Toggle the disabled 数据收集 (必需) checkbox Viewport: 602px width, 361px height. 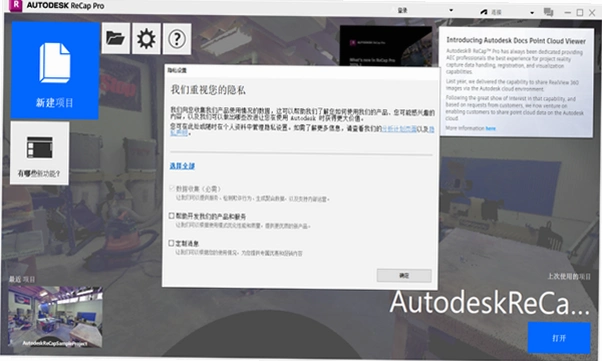point(172,188)
